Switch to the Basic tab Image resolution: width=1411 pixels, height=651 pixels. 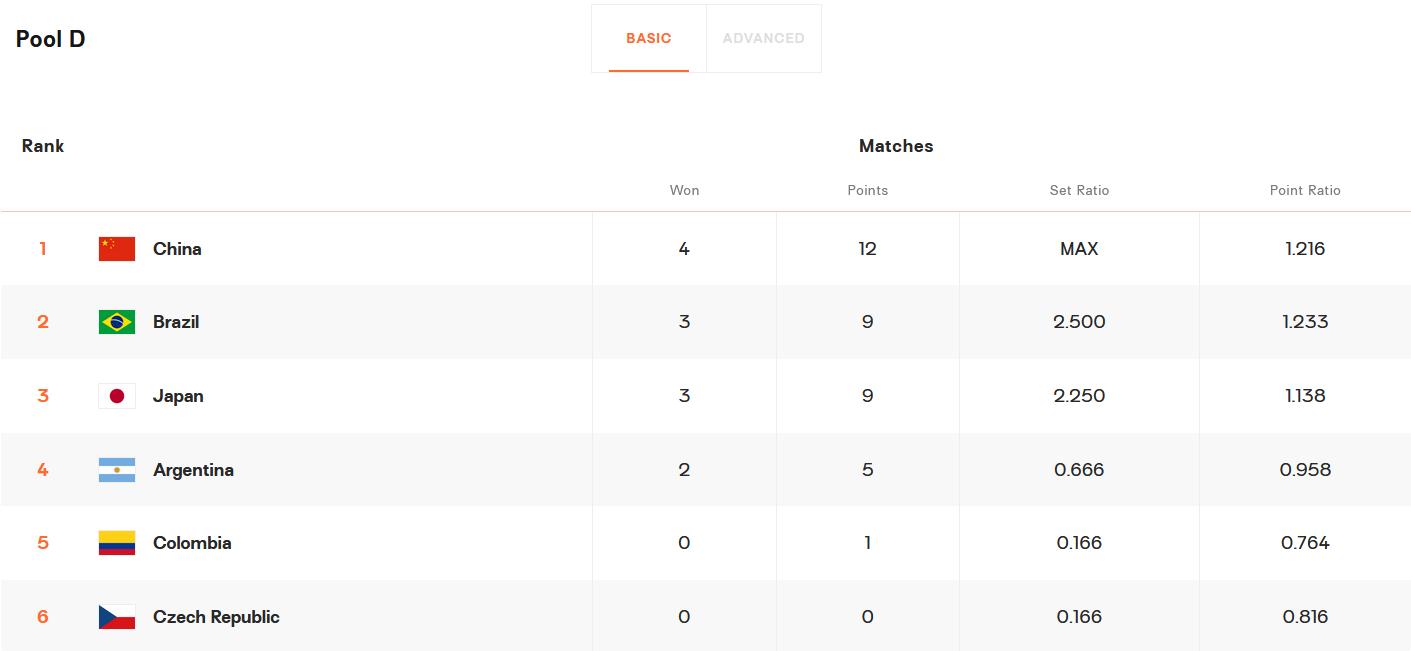tap(648, 39)
